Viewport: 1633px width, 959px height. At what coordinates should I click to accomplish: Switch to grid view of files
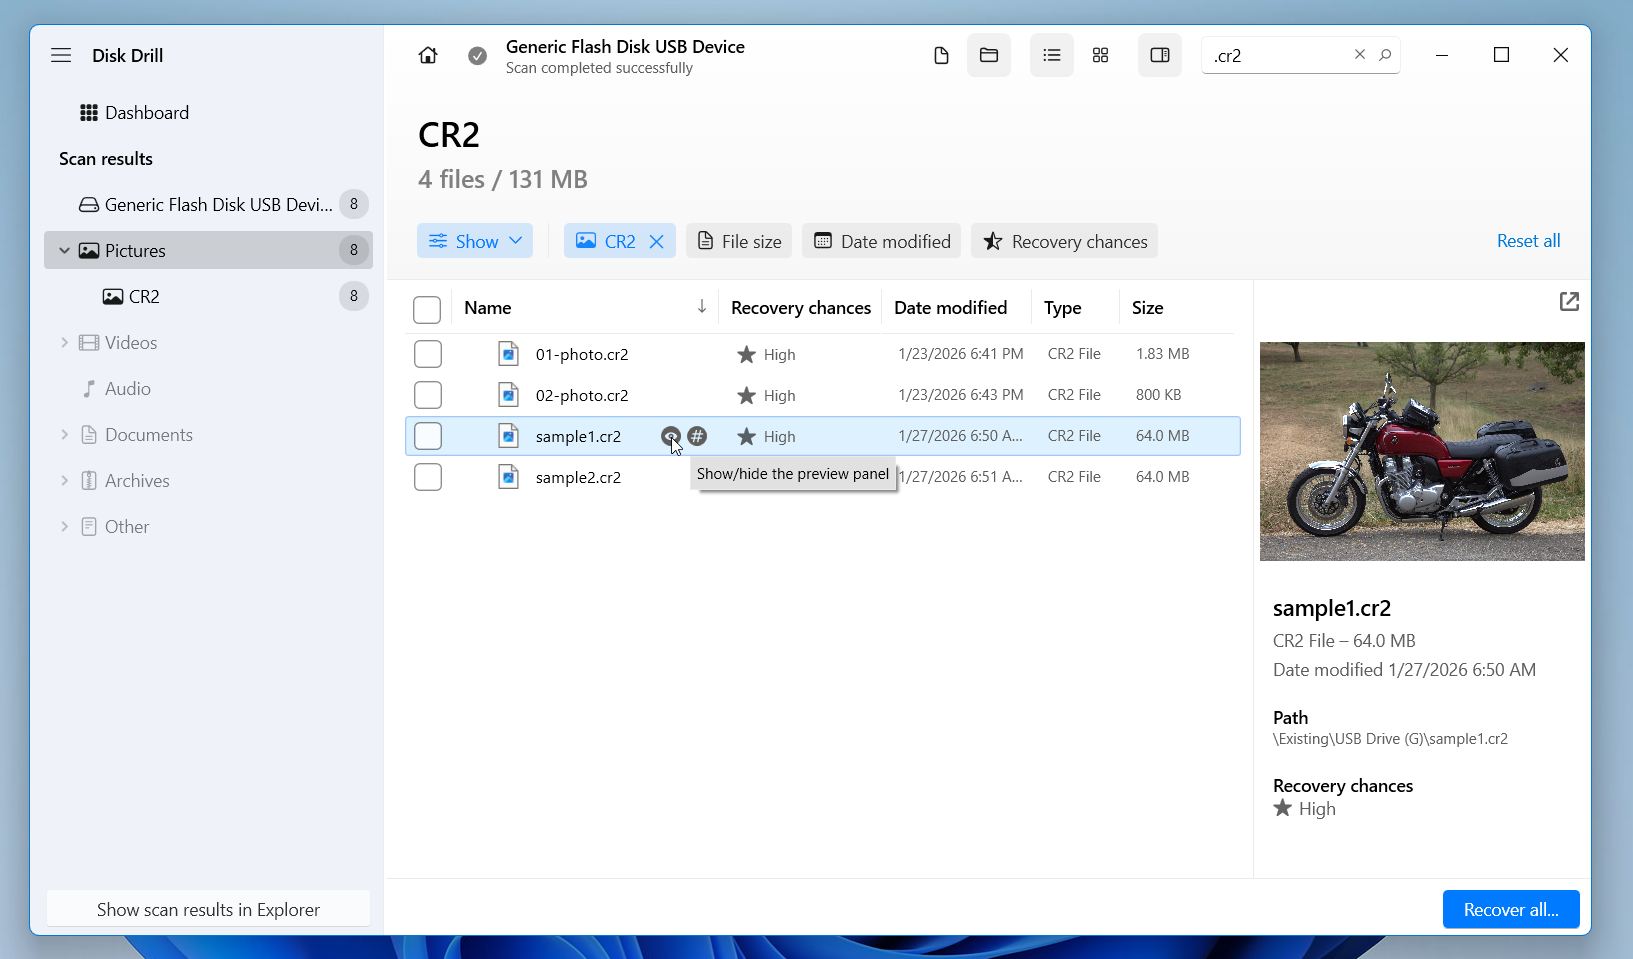[x=1100, y=55]
